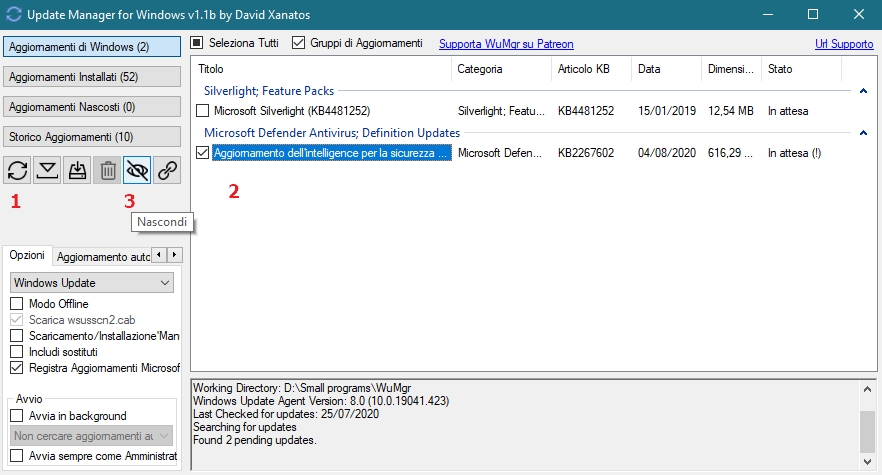Sort by the Dimensi... column header
Screen dimensions: 882x475
click(731, 69)
